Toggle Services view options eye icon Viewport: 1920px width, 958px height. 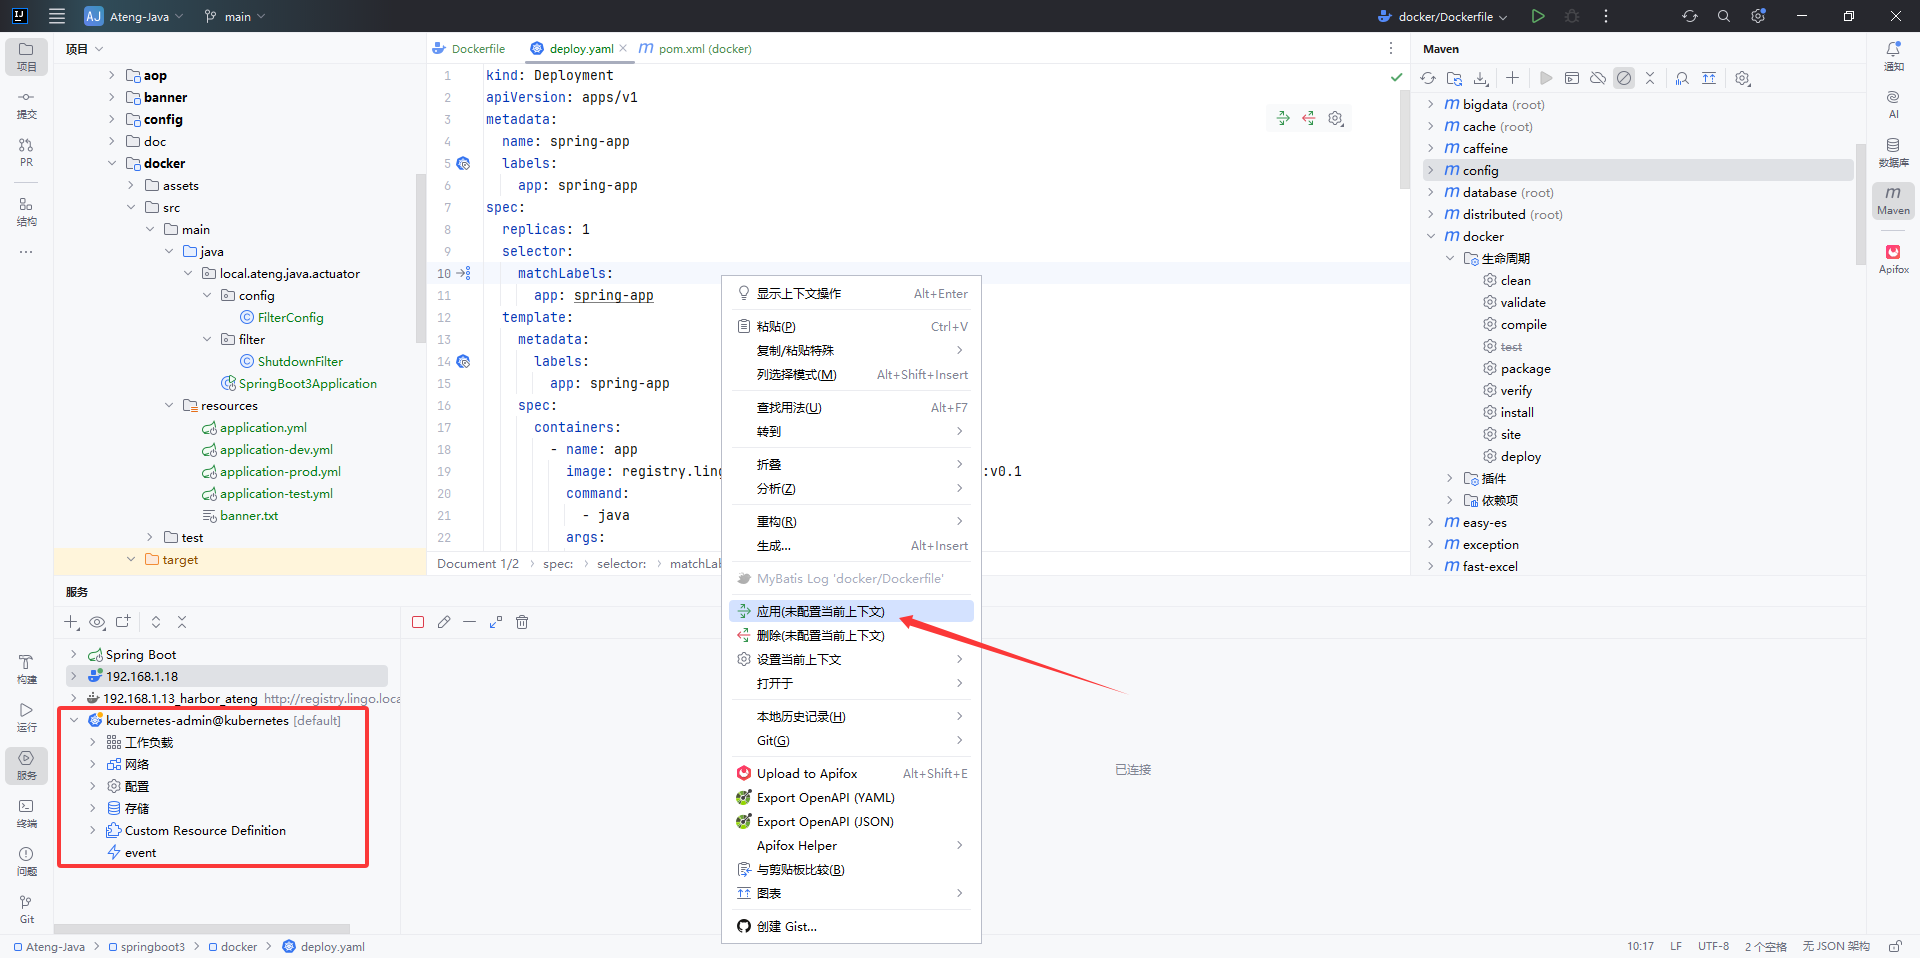(97, 622)
